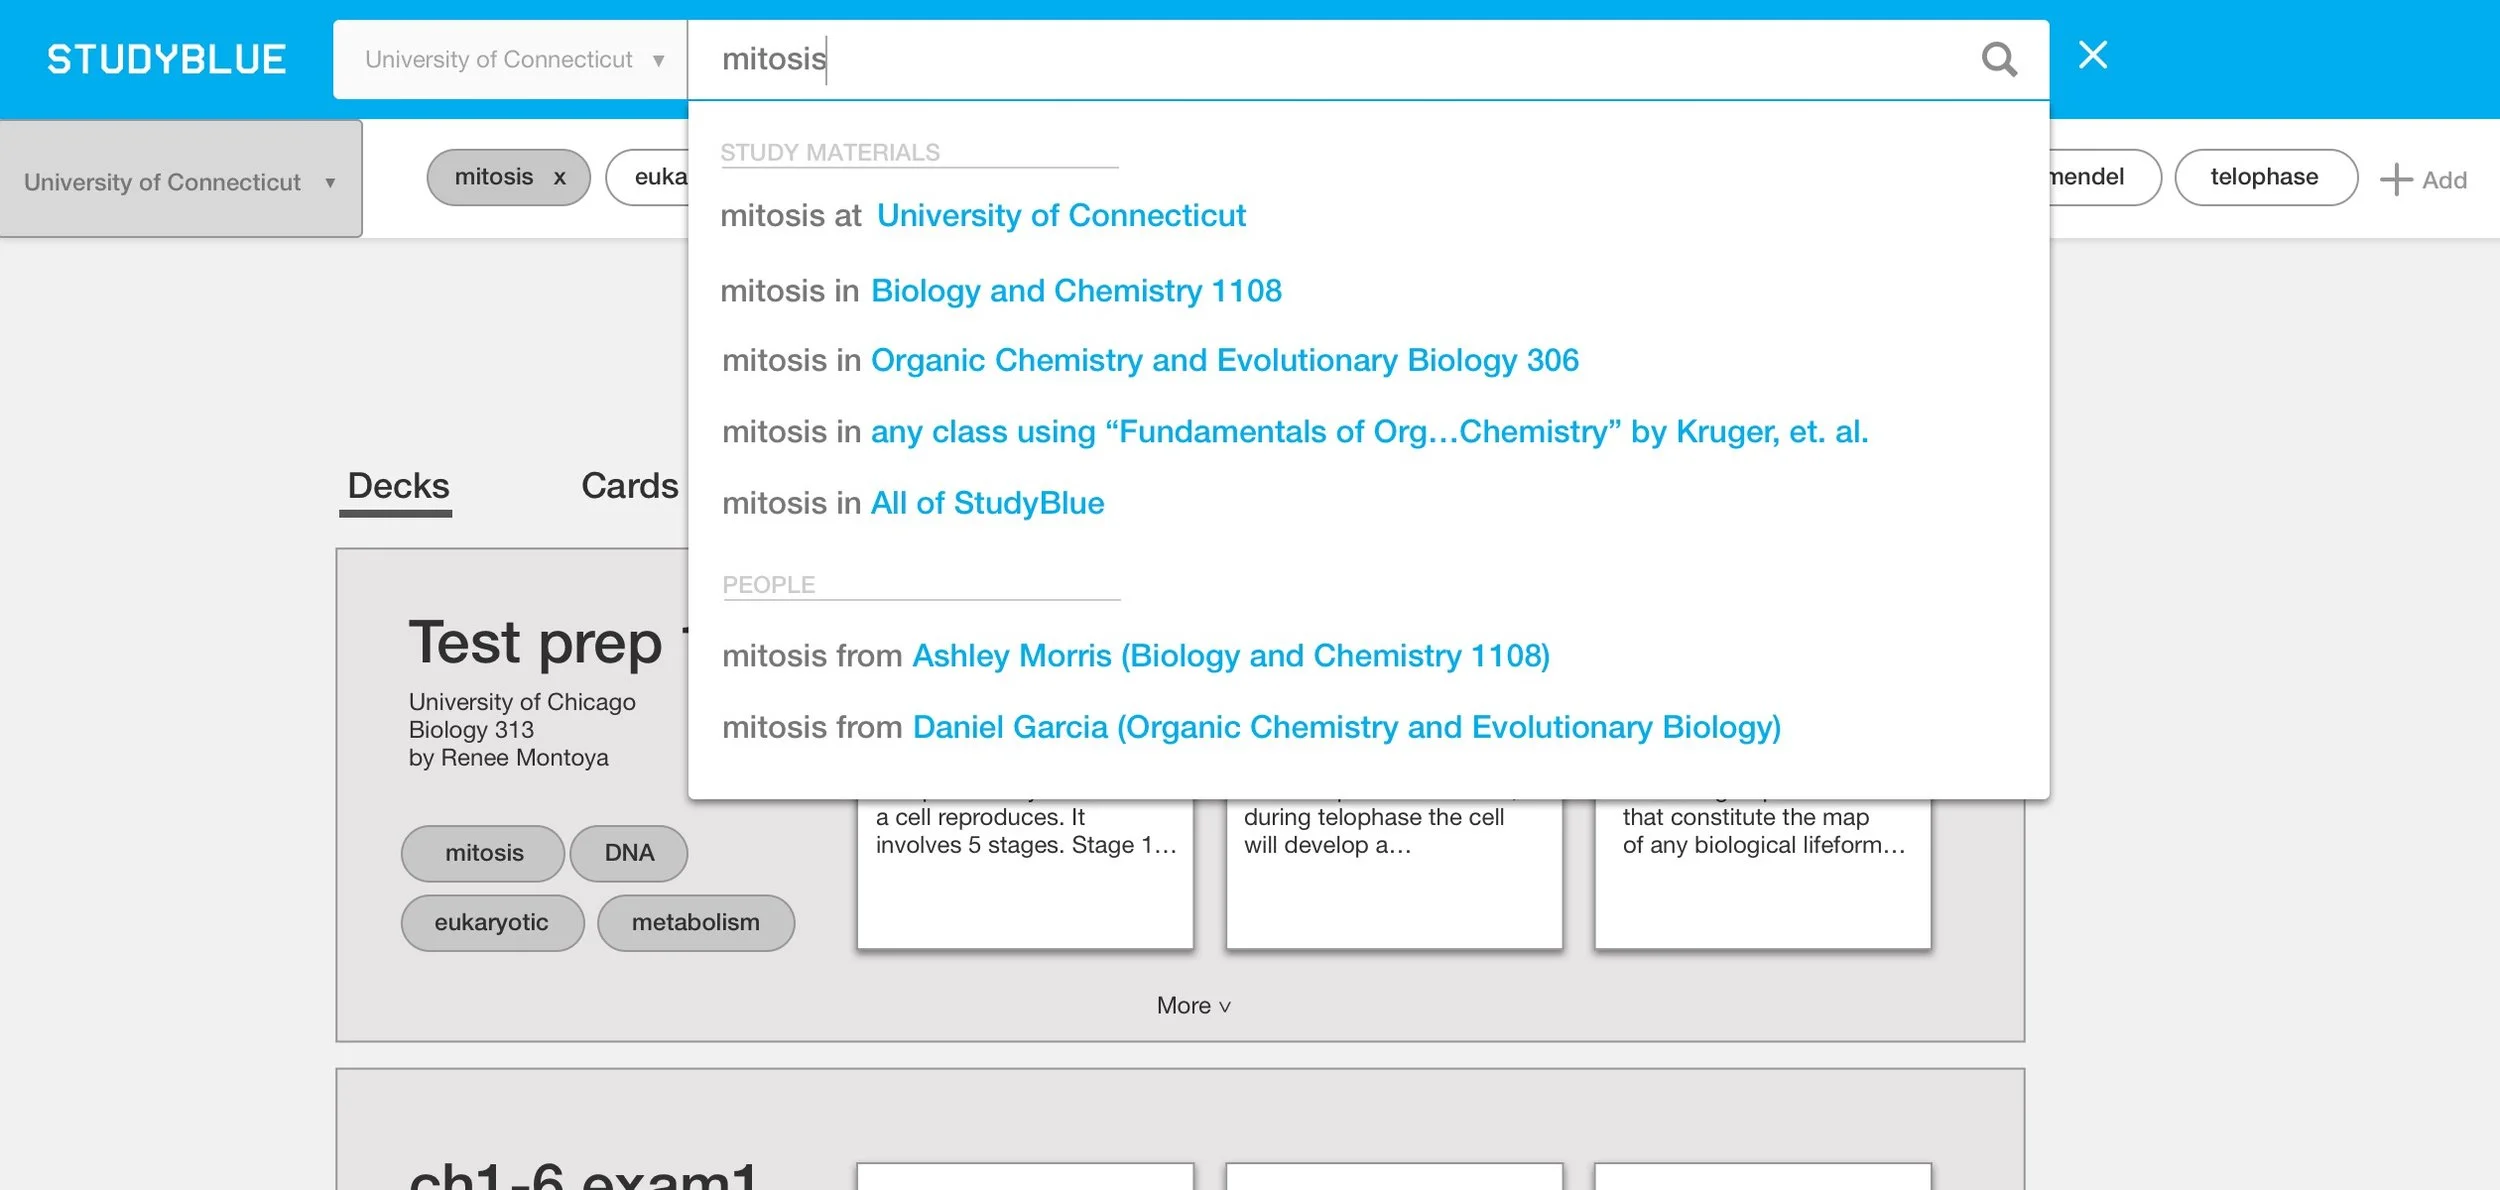The height and width of the screenshot is (1190, 2500).
Task: Choose mitosis from Ashley Morris suggestion
Action: click(1136, 656)
